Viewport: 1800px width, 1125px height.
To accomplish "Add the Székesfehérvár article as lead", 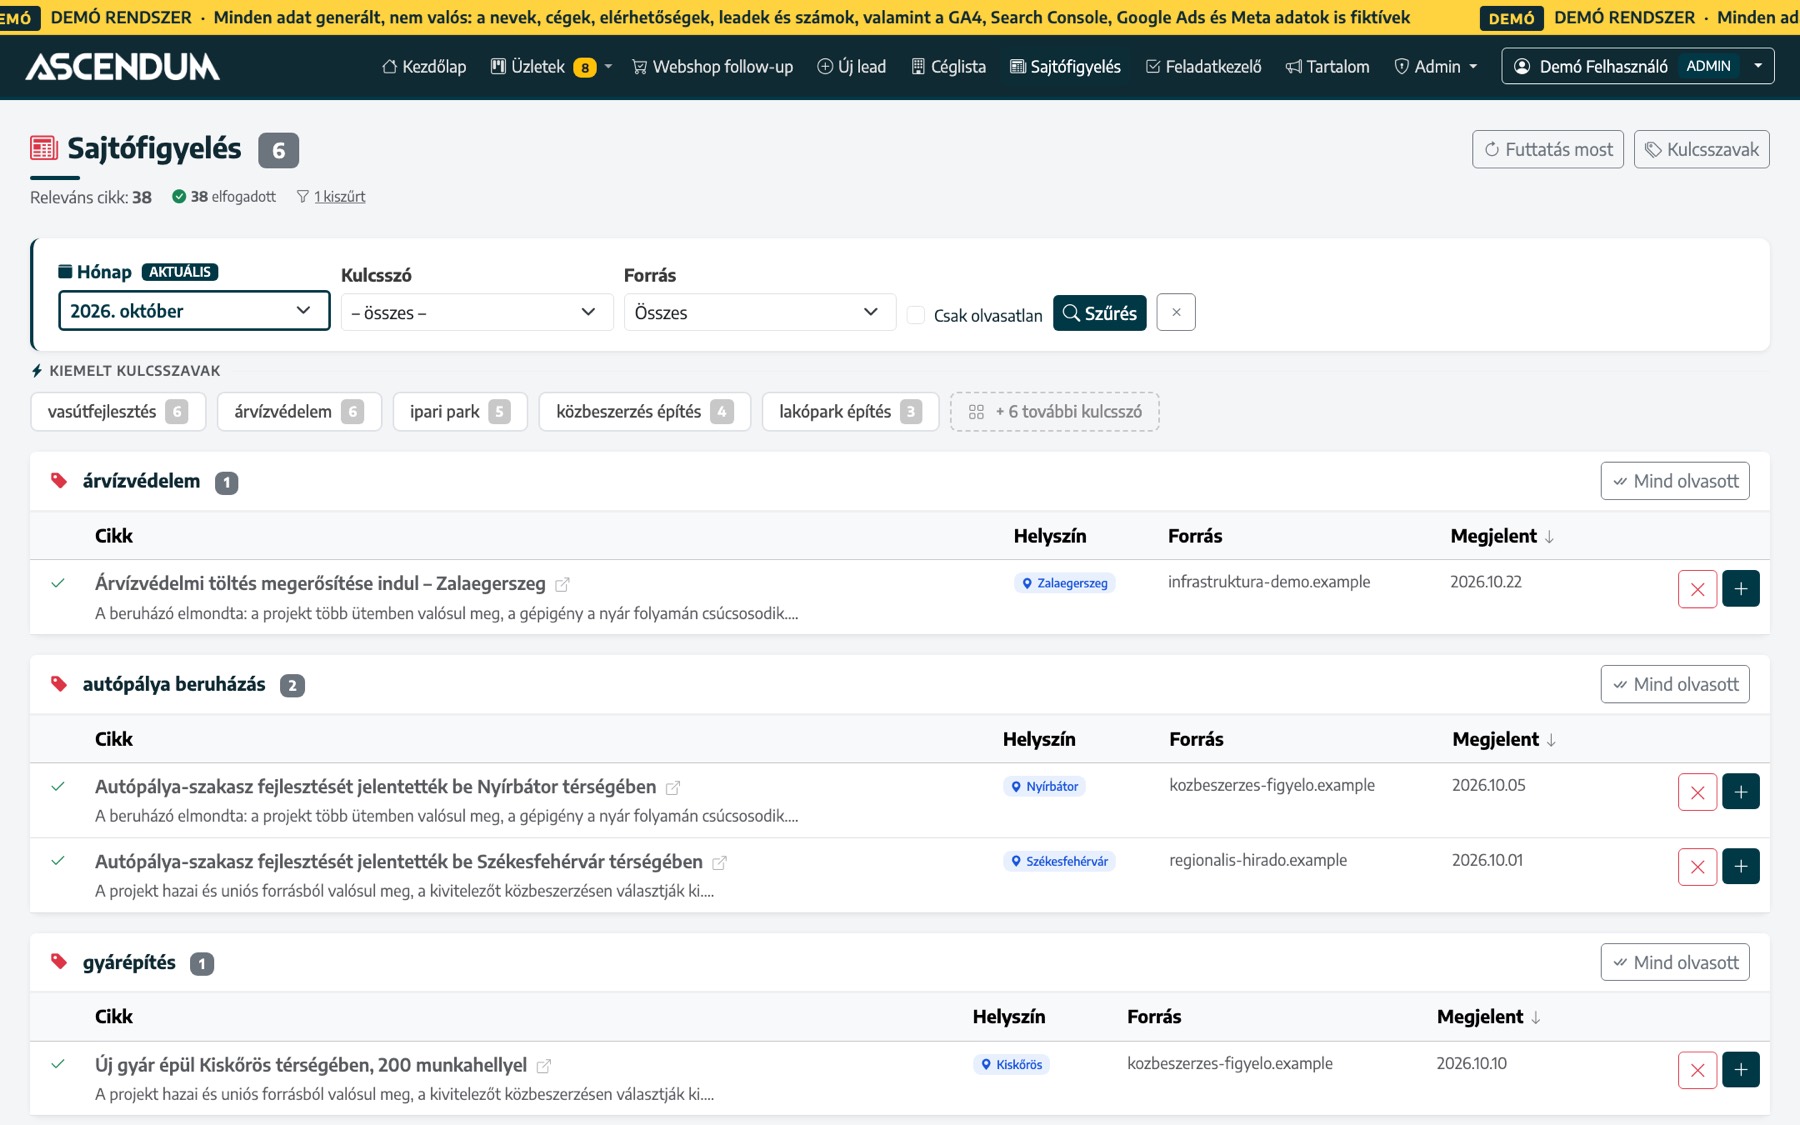I will click(x=1741, y=867).
